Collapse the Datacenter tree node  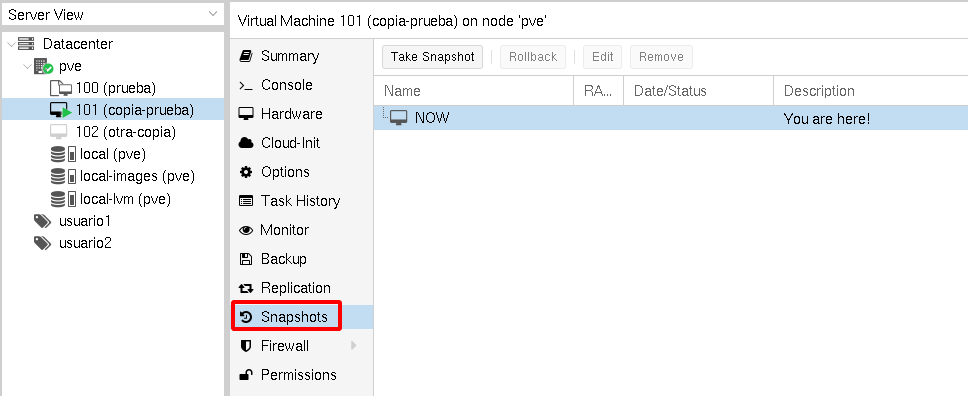[x=12, y=44]
